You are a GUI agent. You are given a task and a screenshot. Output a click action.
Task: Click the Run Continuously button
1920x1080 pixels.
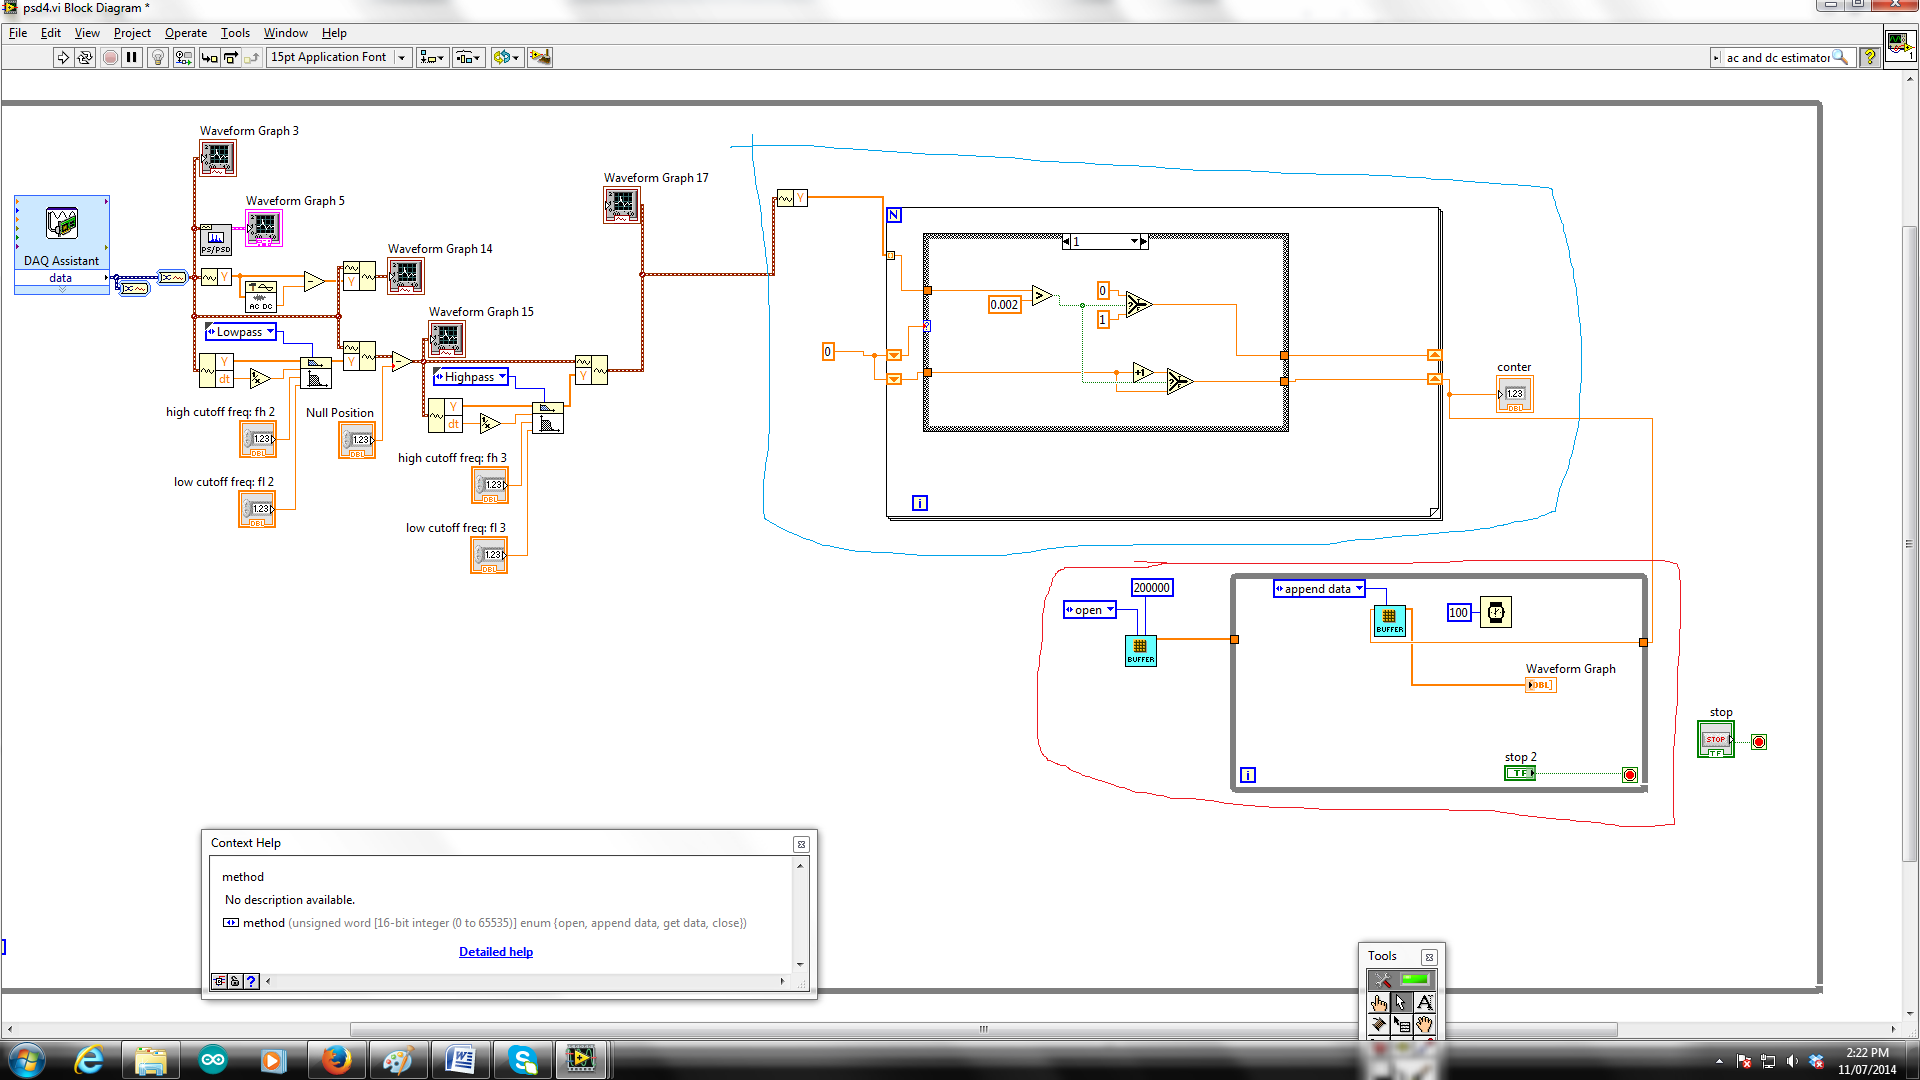pyautogui.click(x=85, y=57)
